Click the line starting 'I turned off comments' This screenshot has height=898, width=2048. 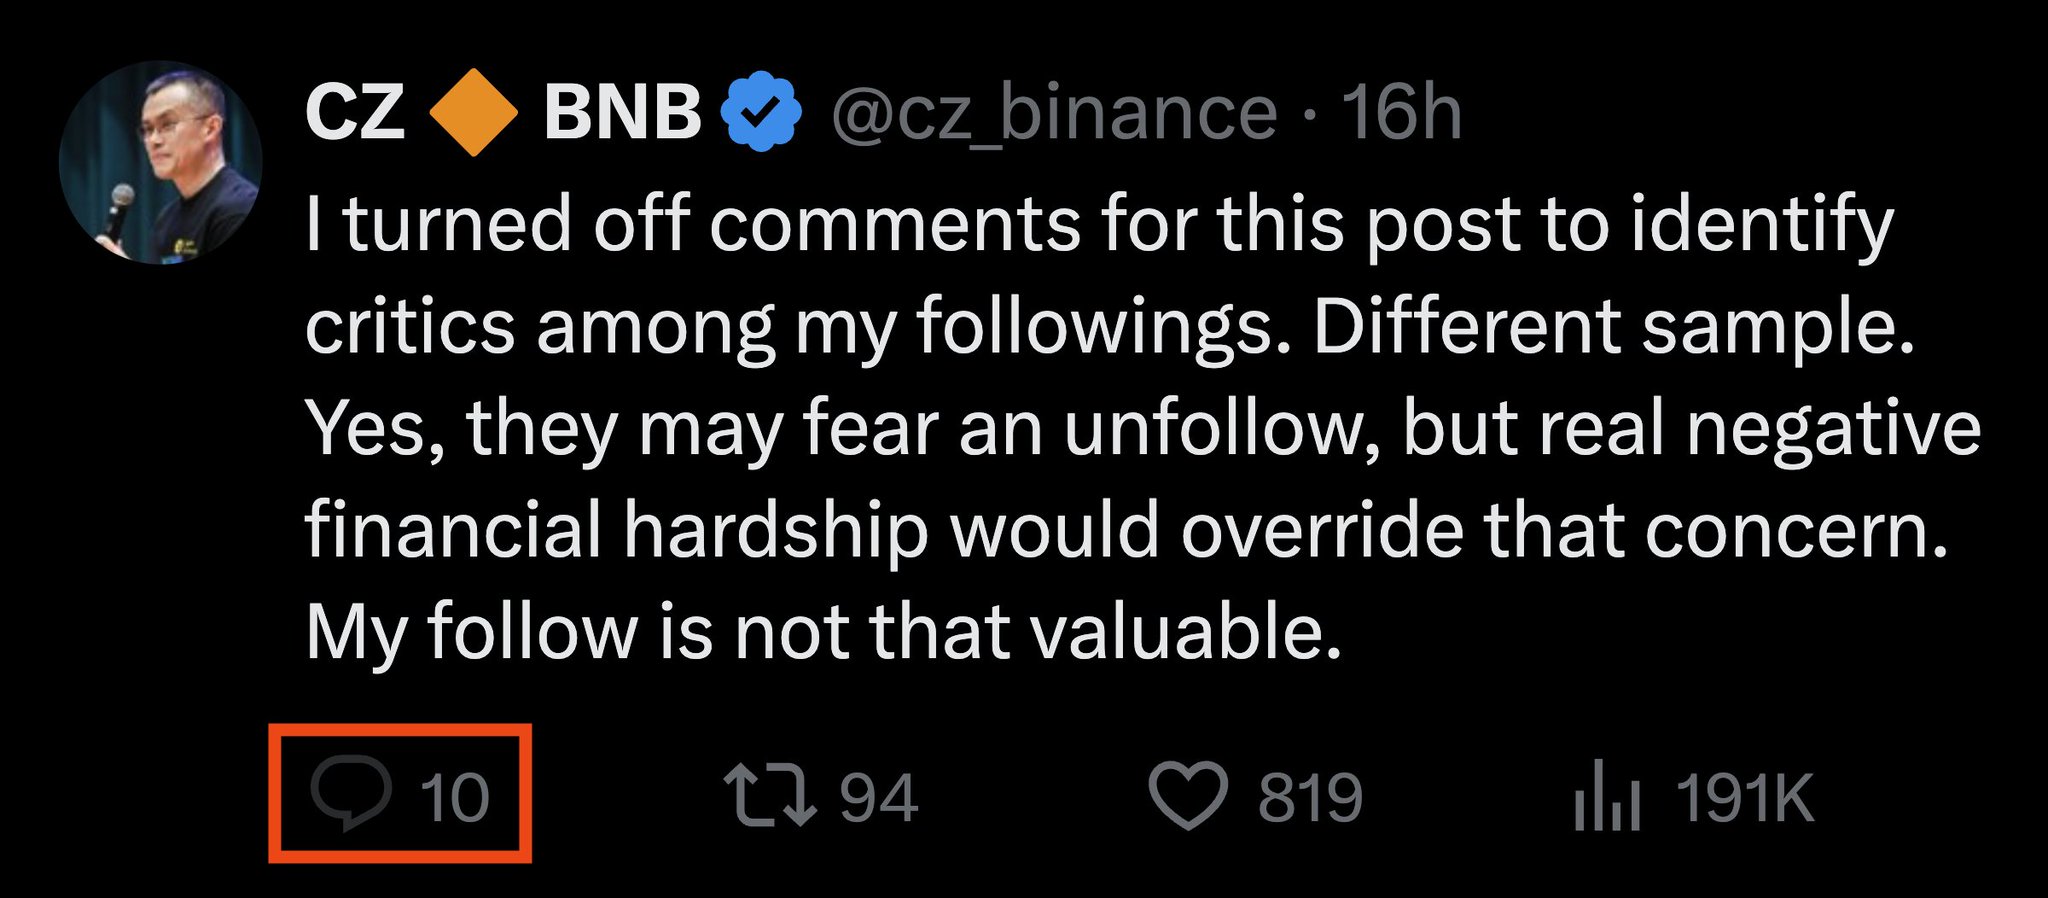click(1098, 224)
